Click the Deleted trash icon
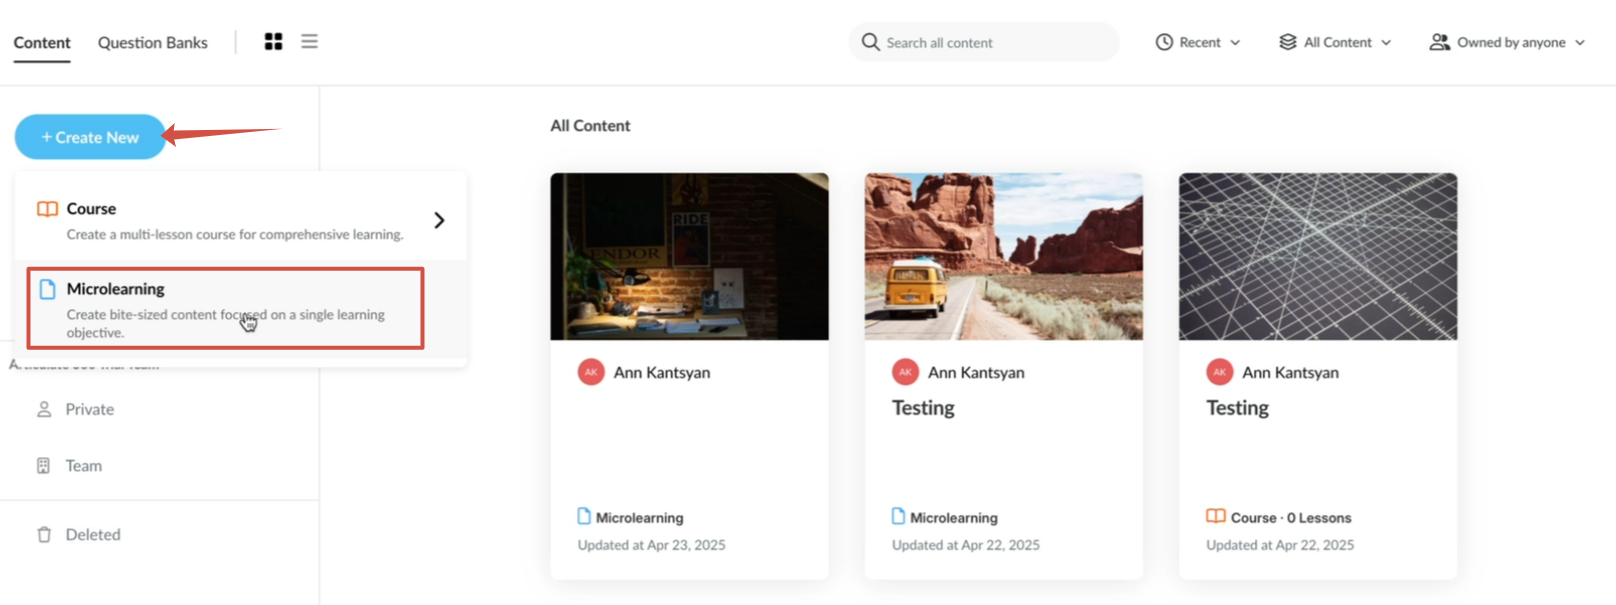Screen dimensions: 1616x605 pyautogui.click(x=44, y=535)
